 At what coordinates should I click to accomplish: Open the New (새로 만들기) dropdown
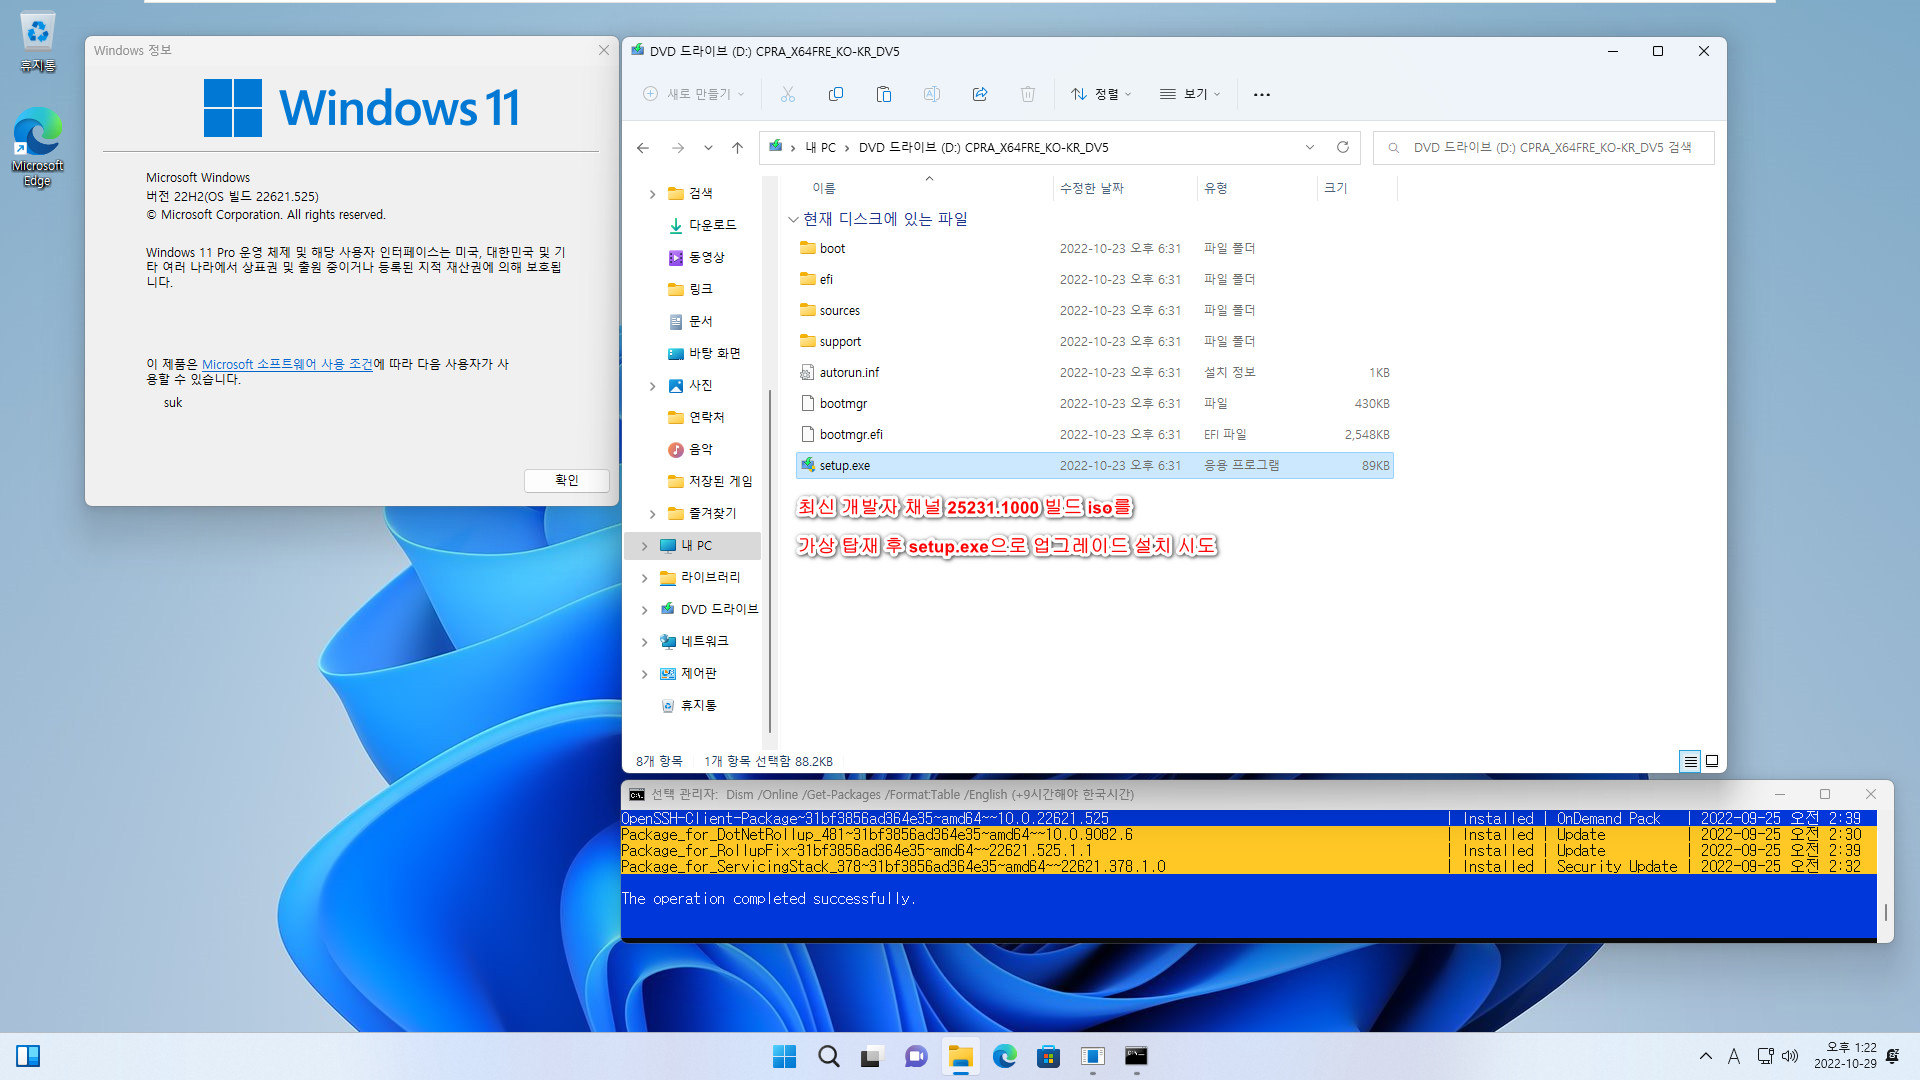pyautogui.click(x=693, y=94)
